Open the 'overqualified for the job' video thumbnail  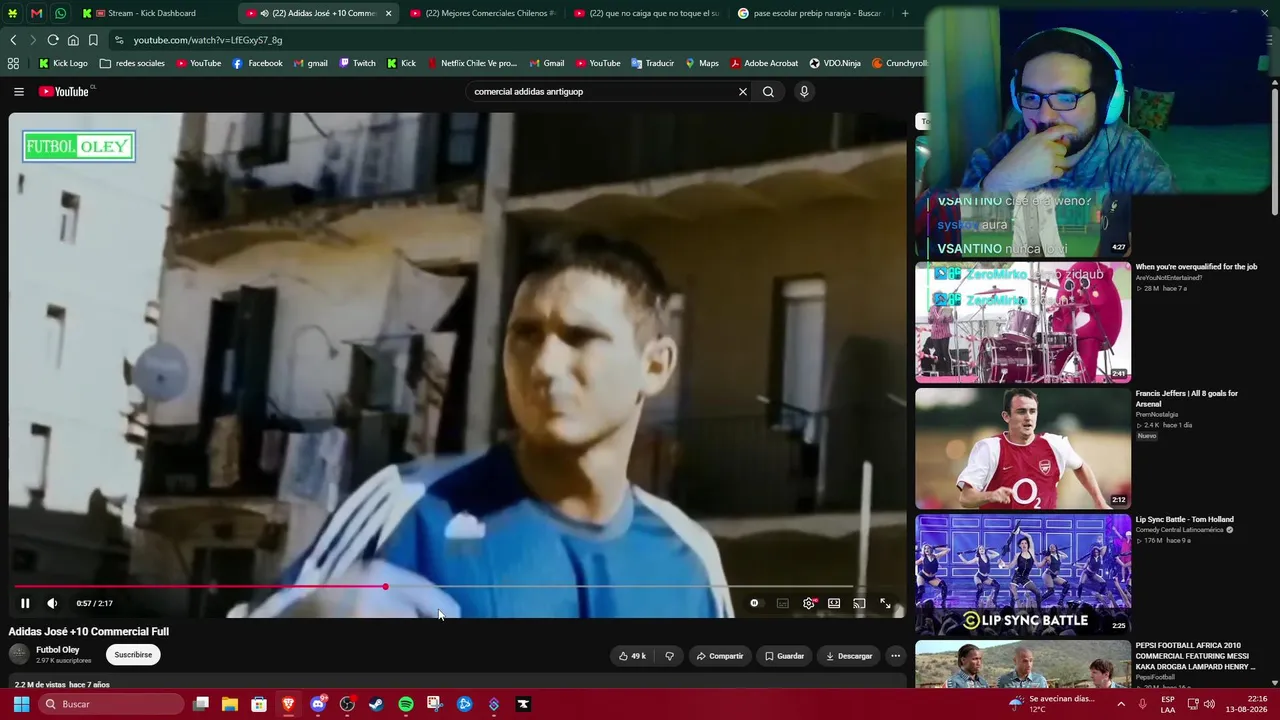[1023, 322]
